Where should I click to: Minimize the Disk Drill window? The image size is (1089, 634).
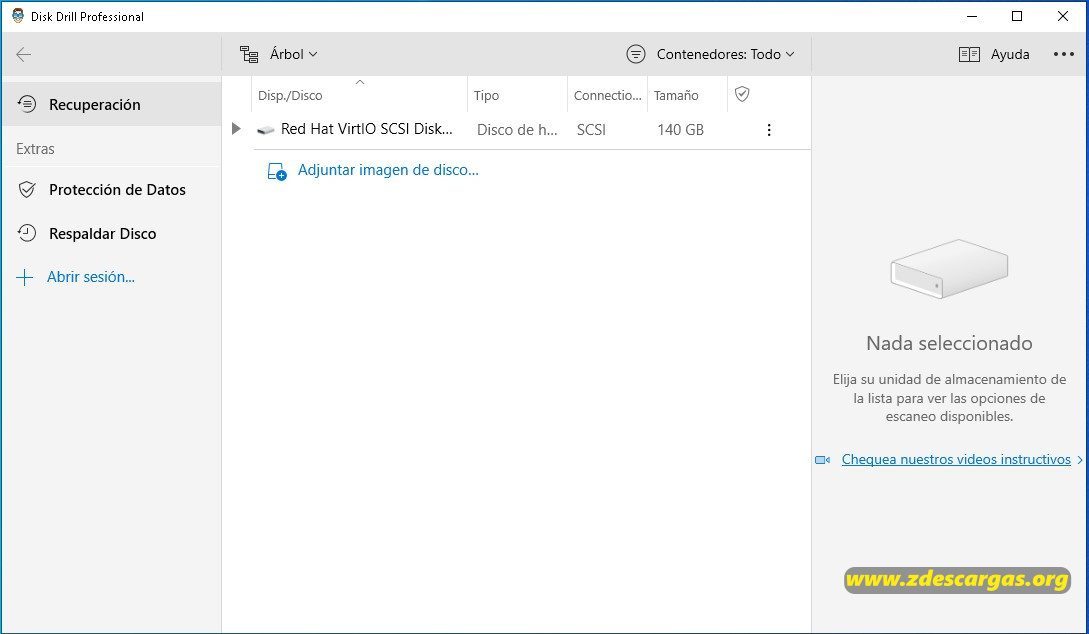pos(972,16)
